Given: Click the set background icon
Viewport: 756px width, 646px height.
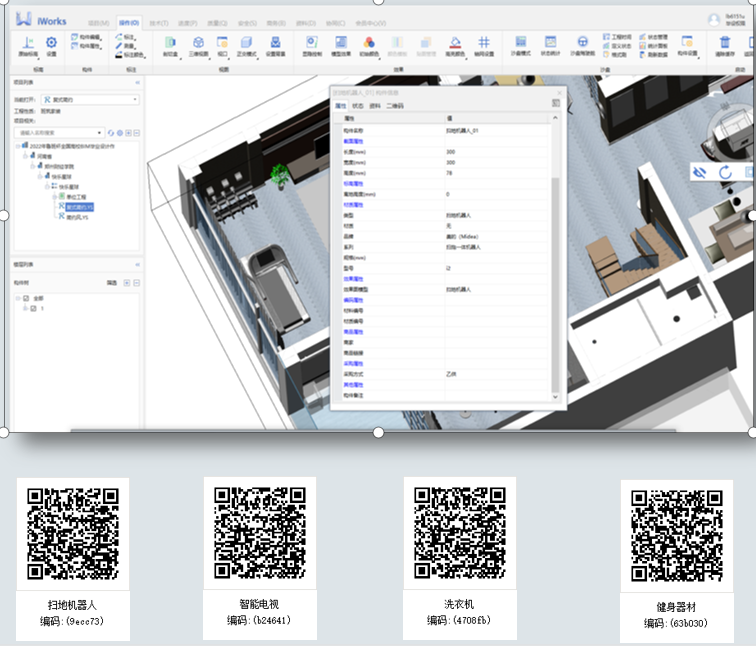Looking at the screenshot, I should [x=275, y=42].
